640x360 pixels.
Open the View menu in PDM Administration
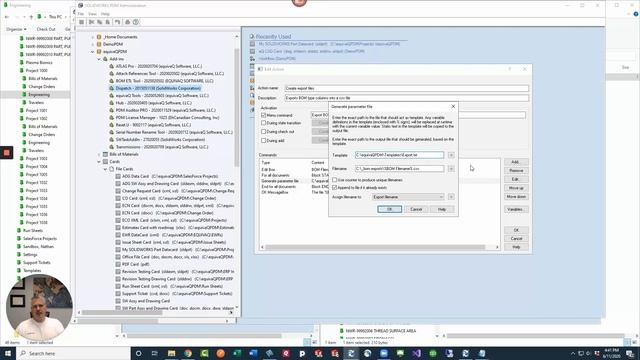pos(92,14)
